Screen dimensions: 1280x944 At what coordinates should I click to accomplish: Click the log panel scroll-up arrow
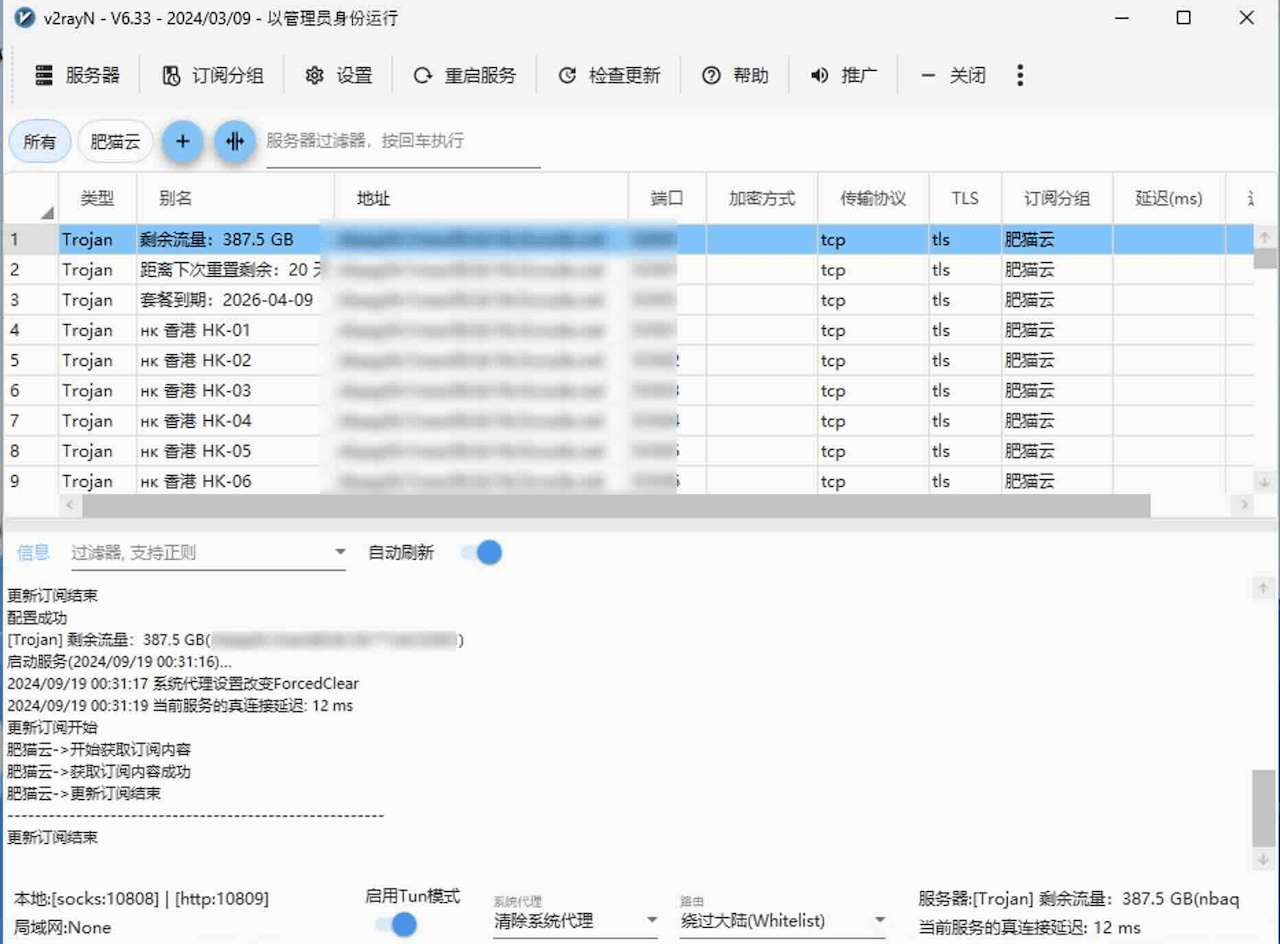pyautogui.click(x=1265, y=588)
